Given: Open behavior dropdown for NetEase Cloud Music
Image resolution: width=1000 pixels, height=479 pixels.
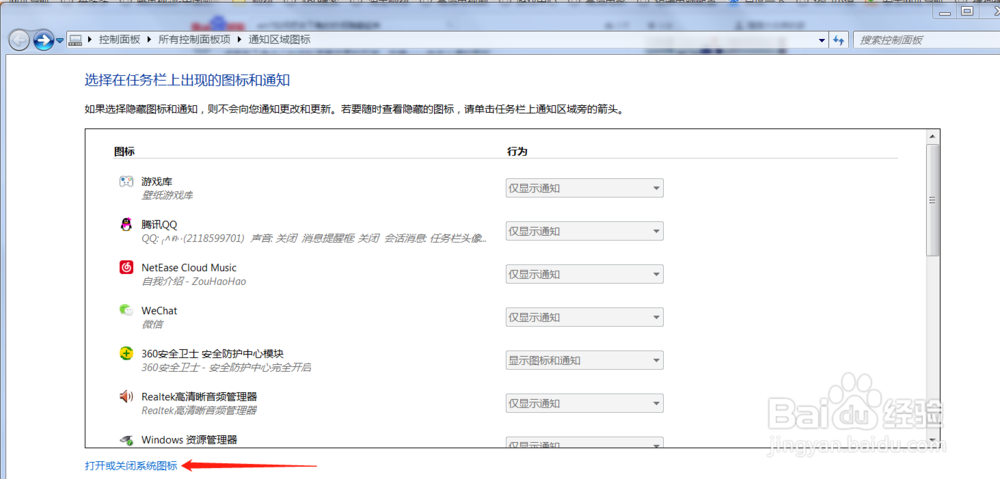Looking at the screenshot, I should [585, 274].
